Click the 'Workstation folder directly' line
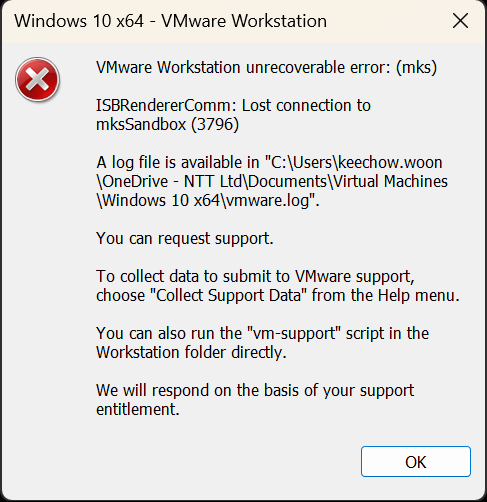The image size is (487, 502). [x=191, y=352]
